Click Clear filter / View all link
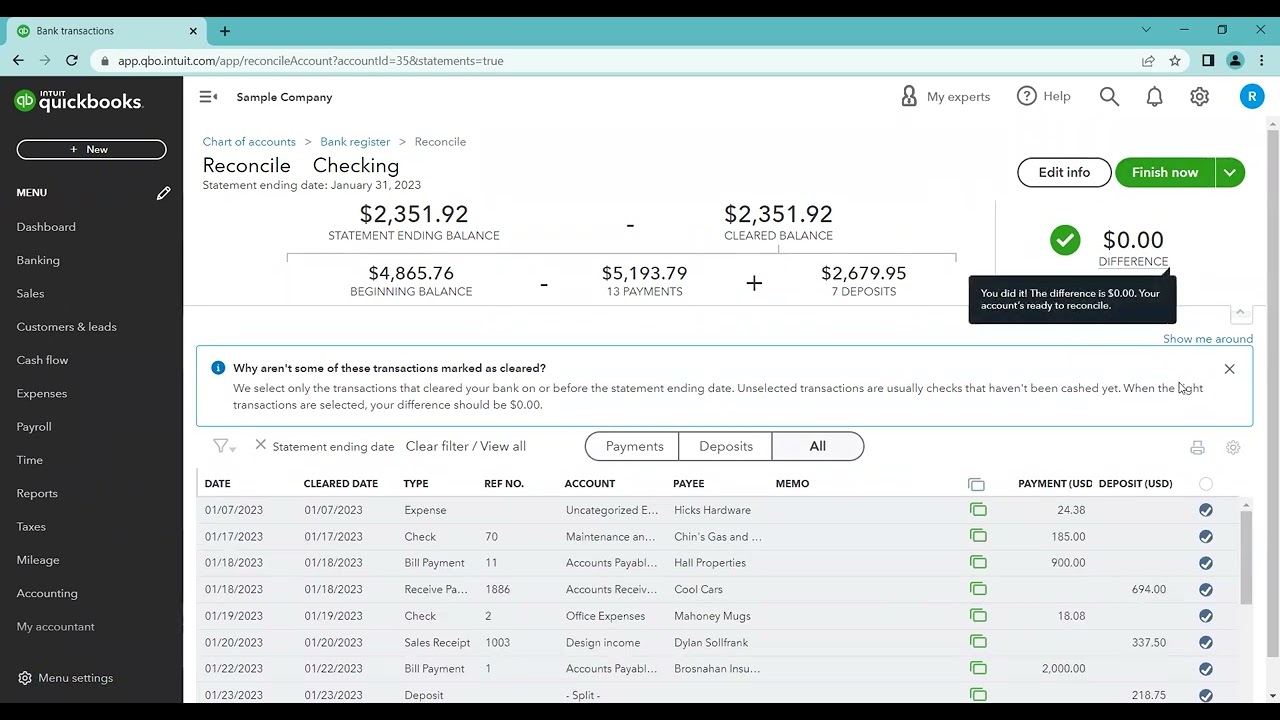This screenshot has height=720, width=1280. pos(466,446)
